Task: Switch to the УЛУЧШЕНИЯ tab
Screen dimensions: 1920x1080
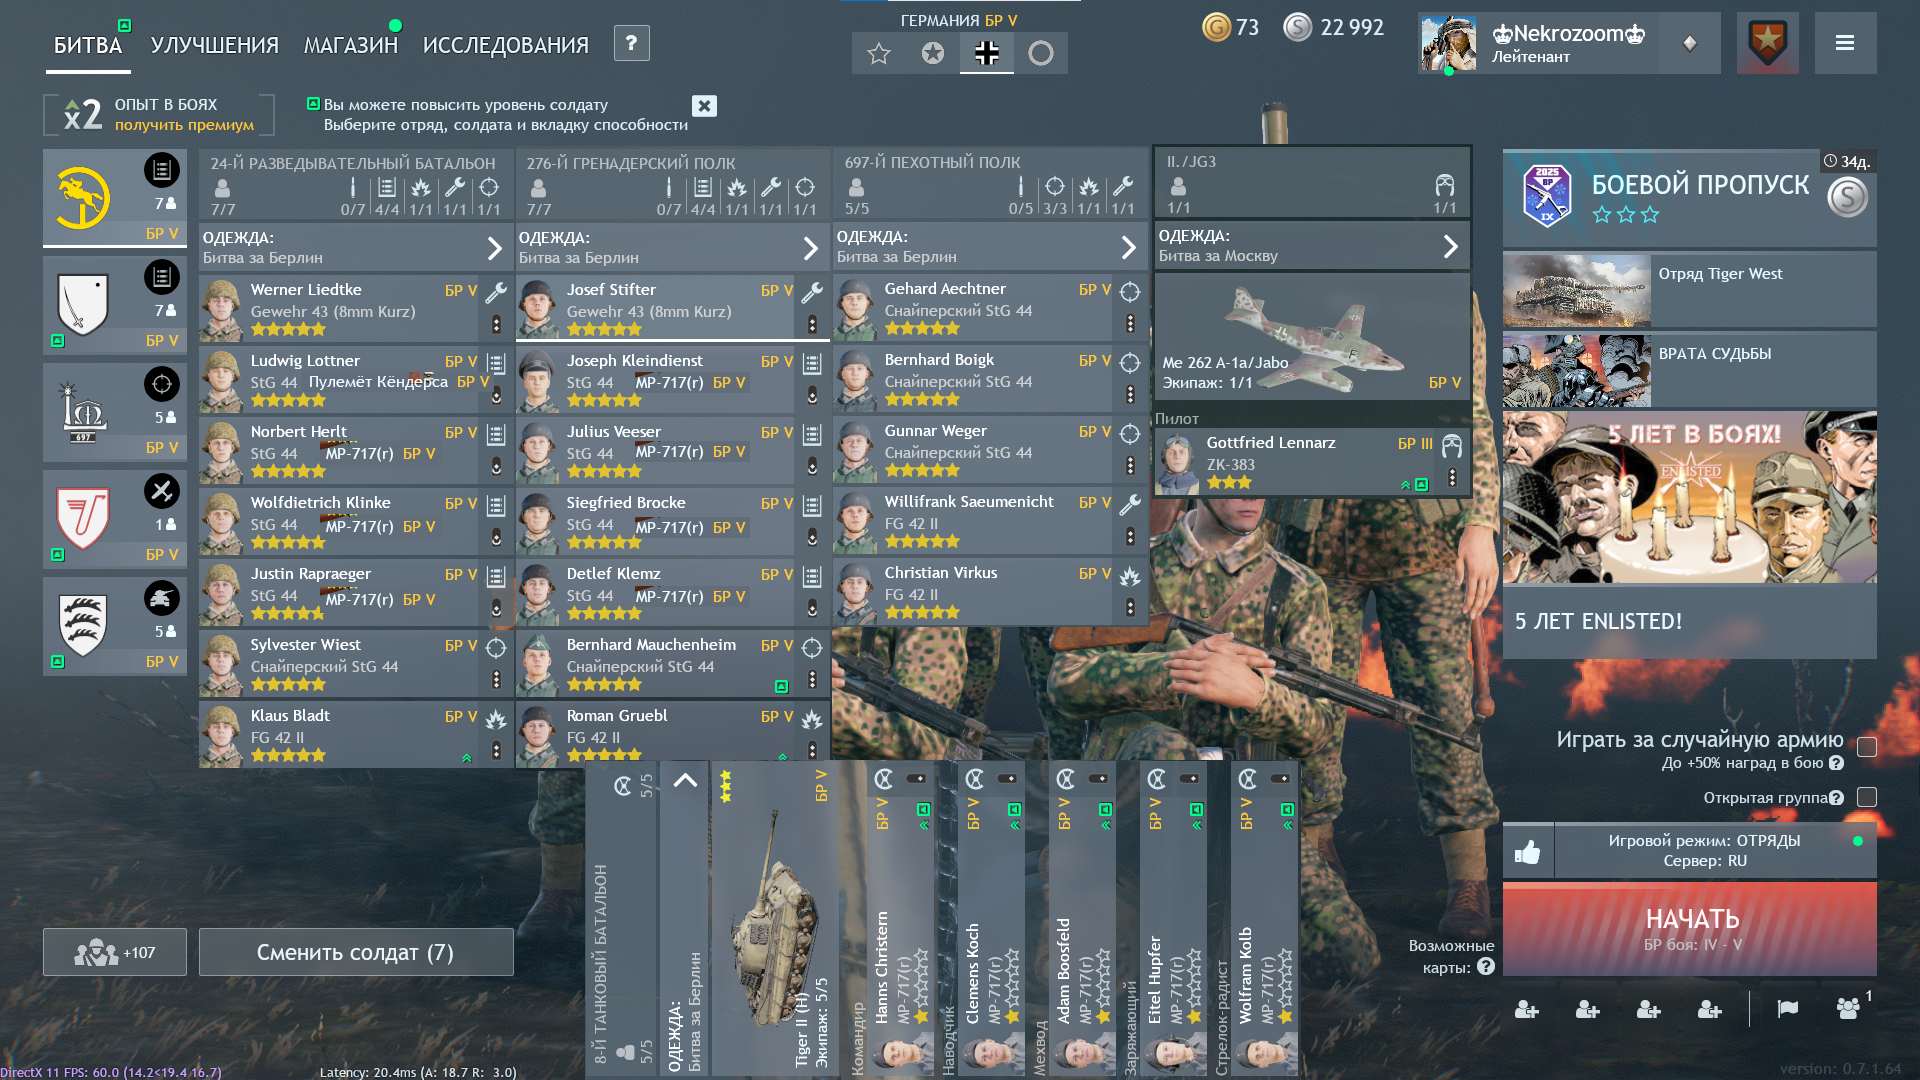Action: click(x=214, y=45)
